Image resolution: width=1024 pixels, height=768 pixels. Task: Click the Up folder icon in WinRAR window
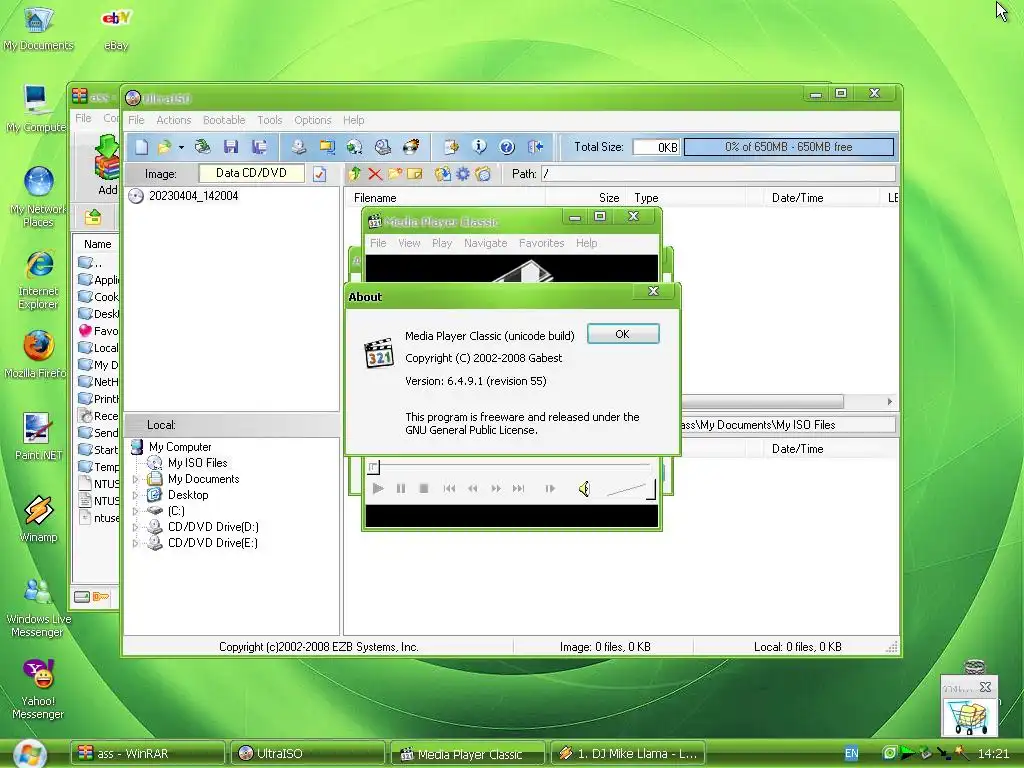(93, 217)
